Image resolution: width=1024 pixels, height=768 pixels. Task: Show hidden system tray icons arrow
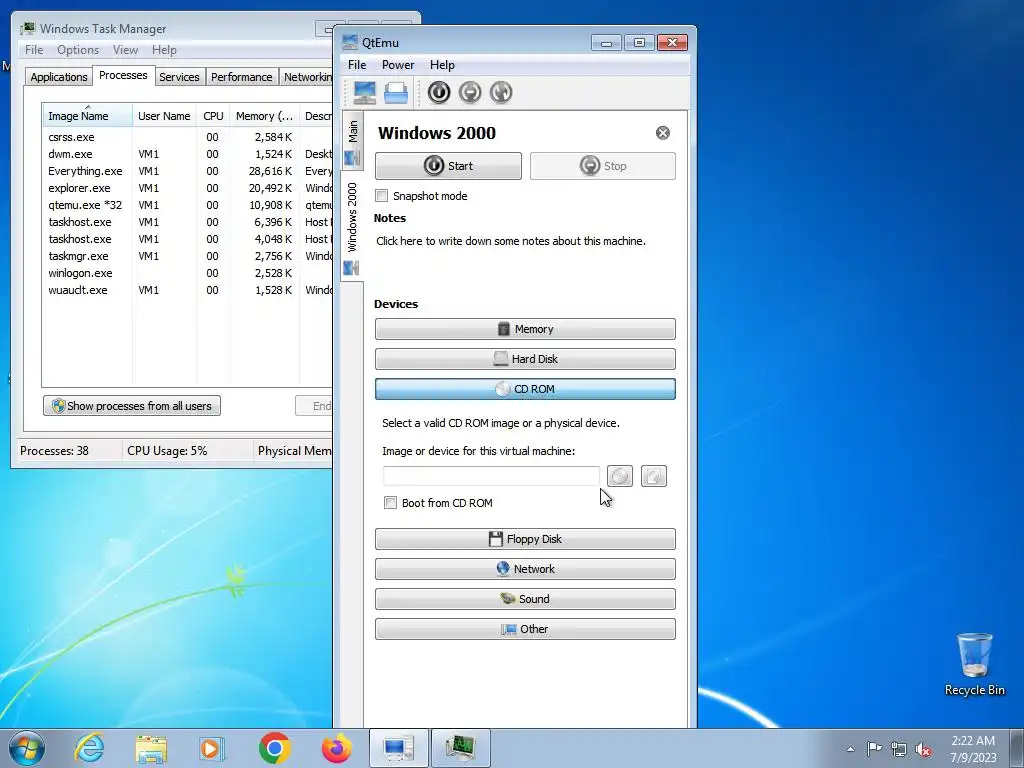[x=850, y=749]
